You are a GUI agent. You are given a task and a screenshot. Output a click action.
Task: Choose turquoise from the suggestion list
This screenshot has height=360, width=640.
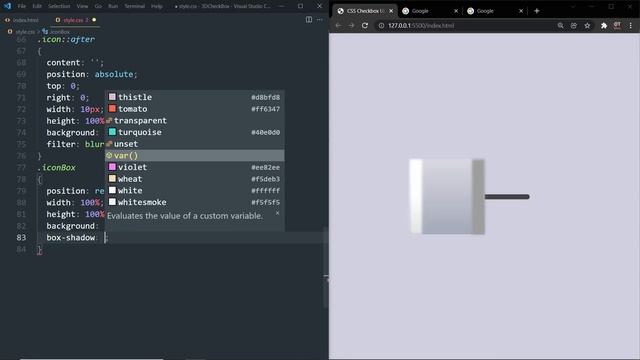coord(195,132)
